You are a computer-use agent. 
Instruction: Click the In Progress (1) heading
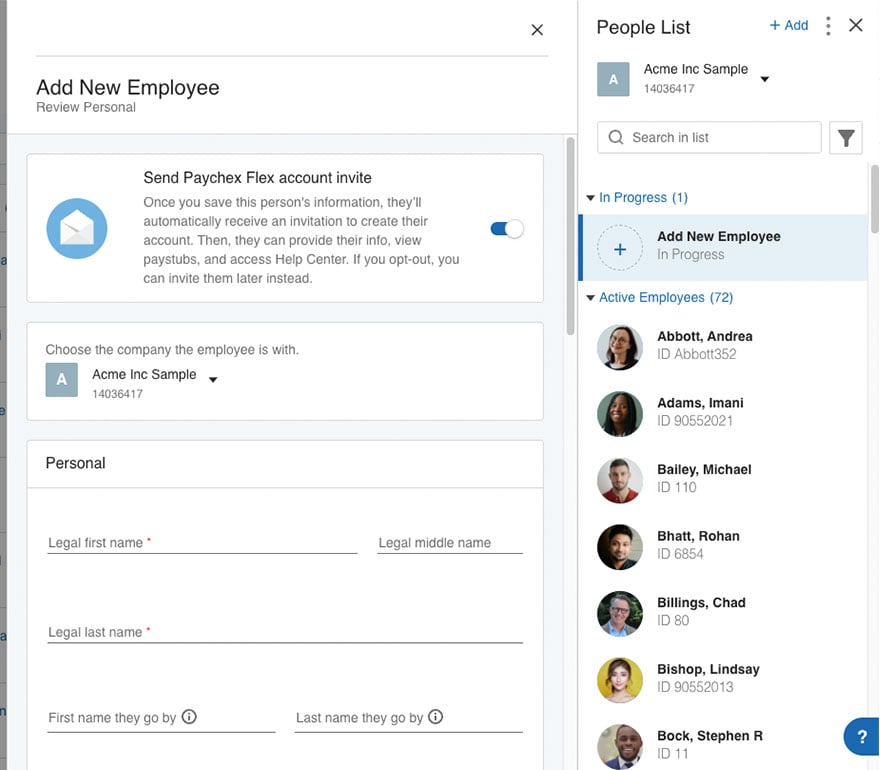click(x=643, y=198)
